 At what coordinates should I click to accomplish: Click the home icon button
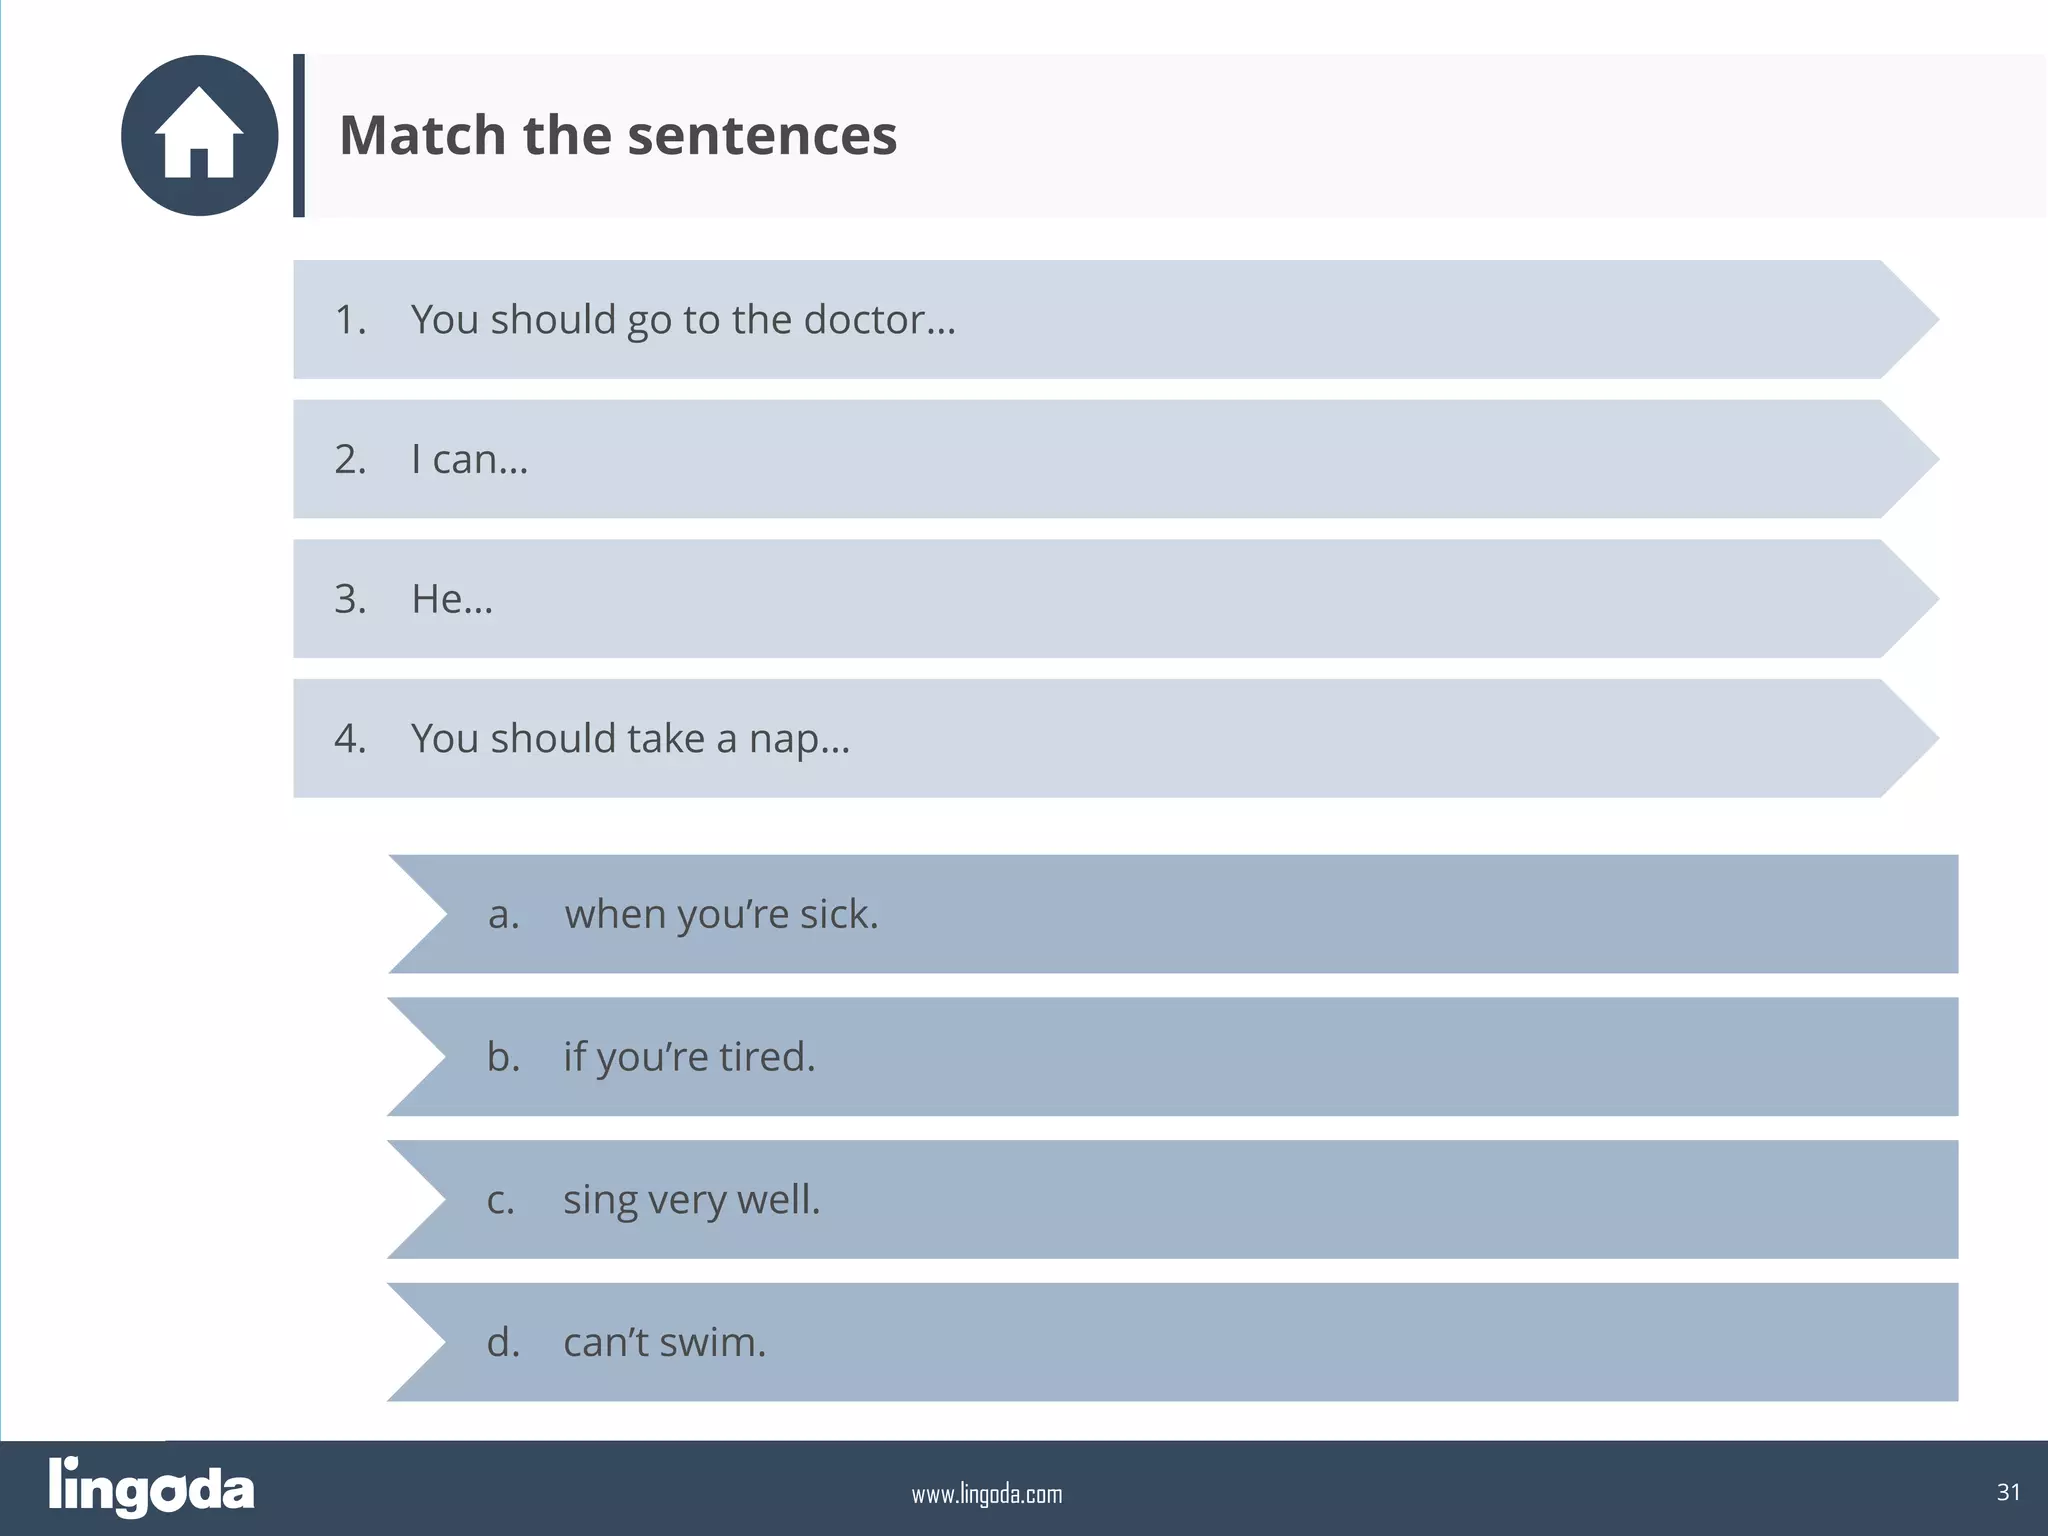tap(199, 135)
